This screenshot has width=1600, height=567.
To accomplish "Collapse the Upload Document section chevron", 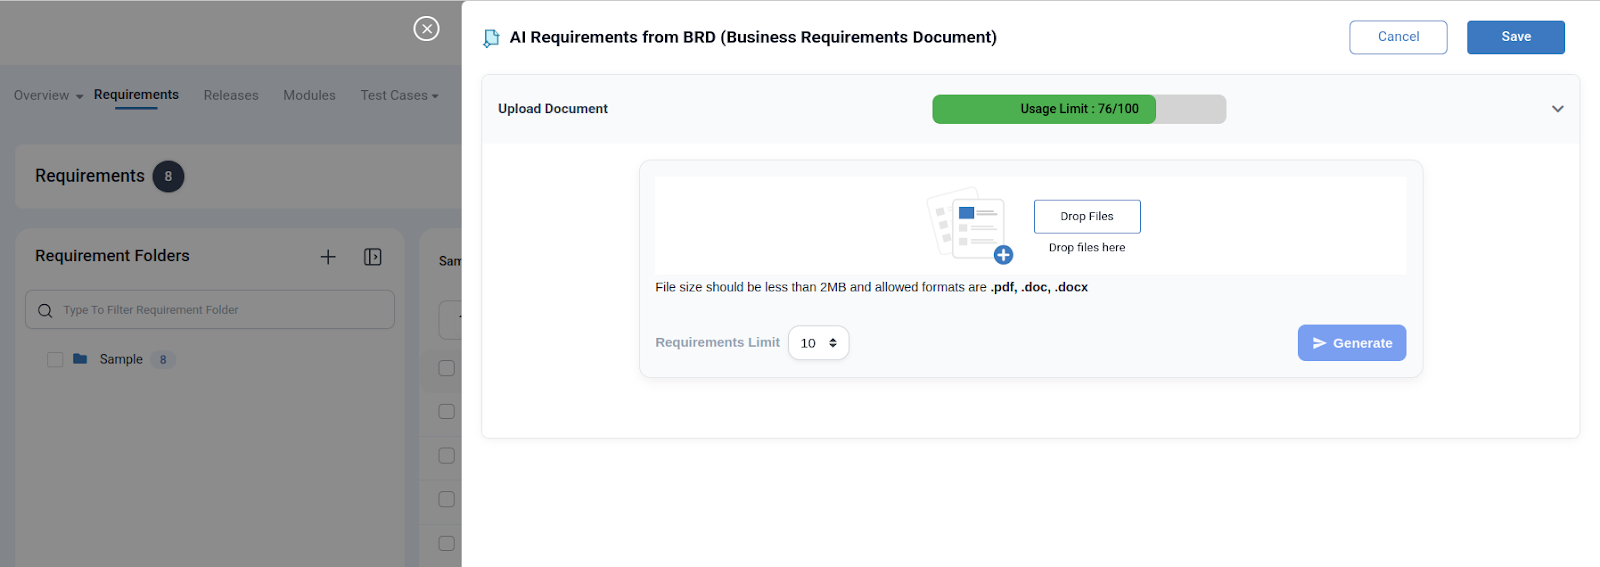I will [1557, 109].
